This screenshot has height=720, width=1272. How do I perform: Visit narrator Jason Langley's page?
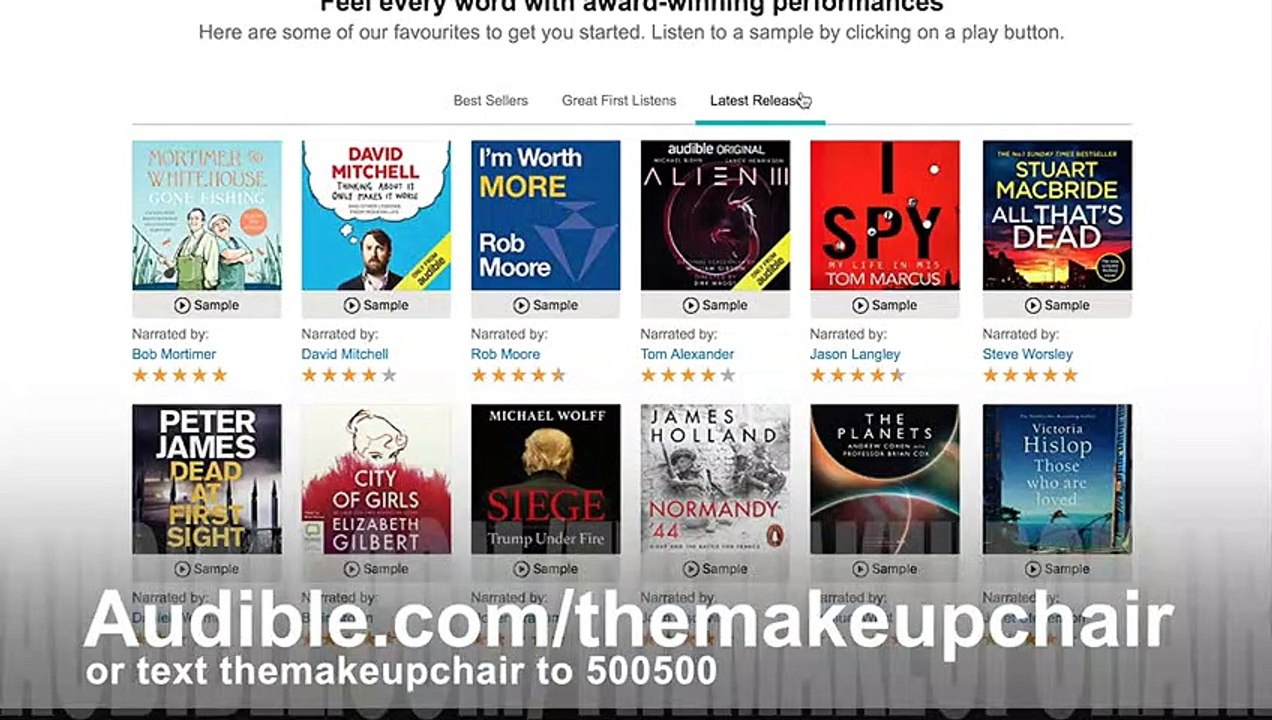(855, 354)
